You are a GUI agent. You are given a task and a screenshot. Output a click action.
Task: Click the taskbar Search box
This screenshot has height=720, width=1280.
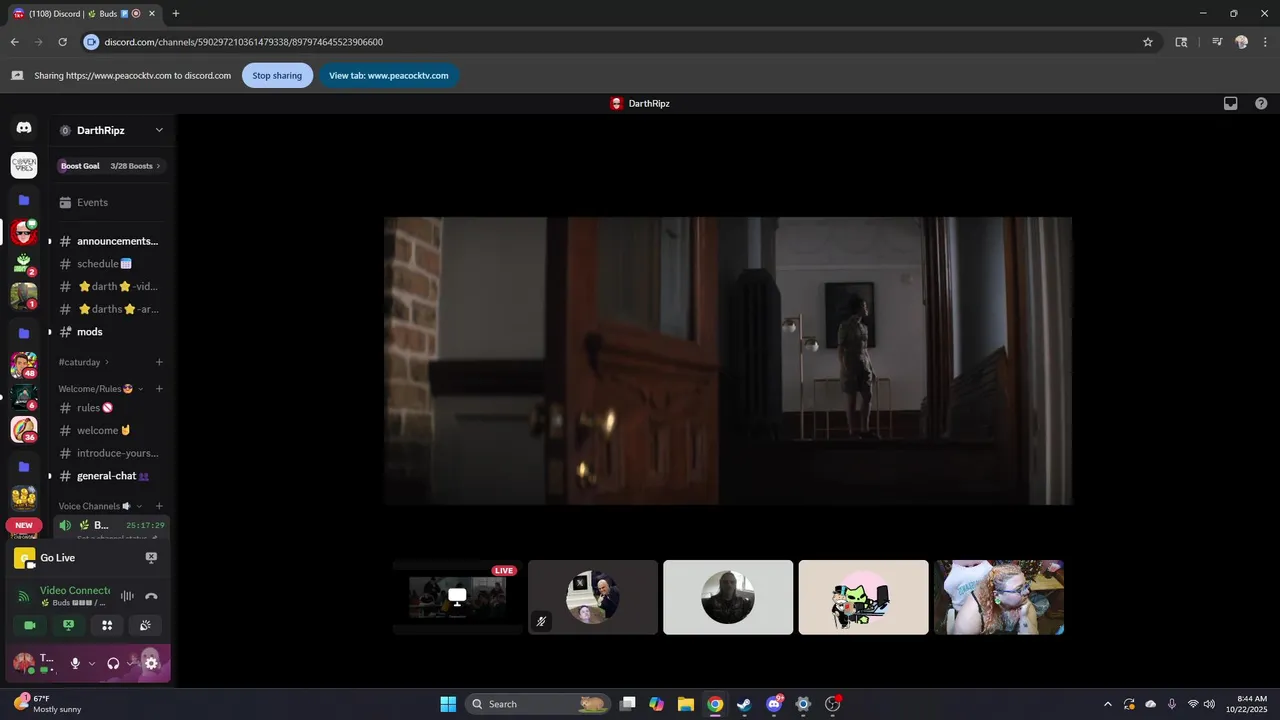pyautogui.click(x=539, y=704)
